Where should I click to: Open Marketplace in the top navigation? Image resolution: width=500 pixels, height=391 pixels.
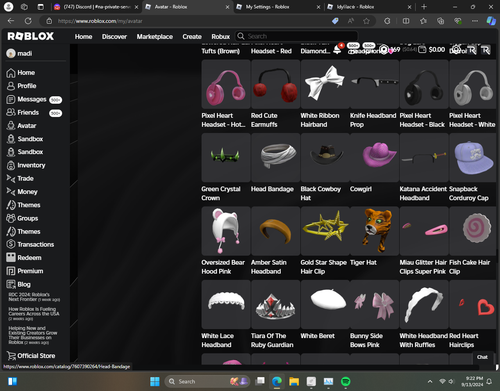click(155, 37)
